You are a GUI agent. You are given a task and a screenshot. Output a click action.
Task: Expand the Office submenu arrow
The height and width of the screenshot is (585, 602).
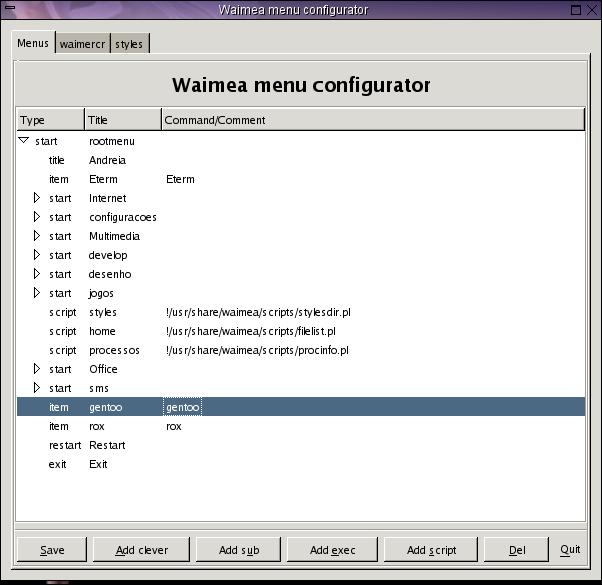pos(37,369)
